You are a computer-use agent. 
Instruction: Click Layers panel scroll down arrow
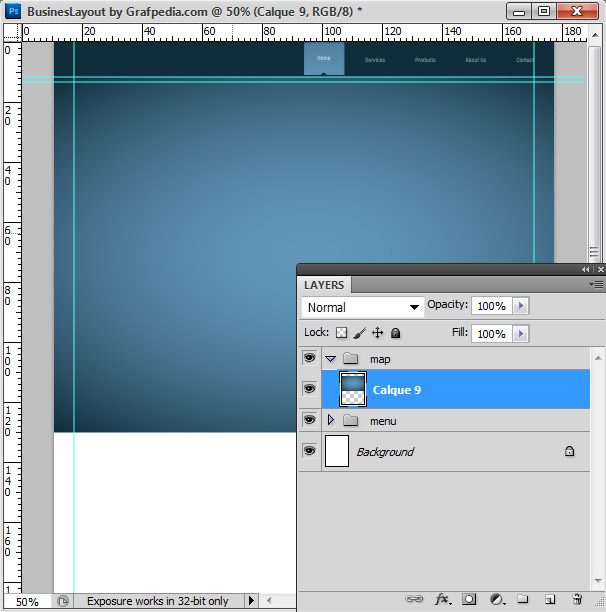click(598, 580)
